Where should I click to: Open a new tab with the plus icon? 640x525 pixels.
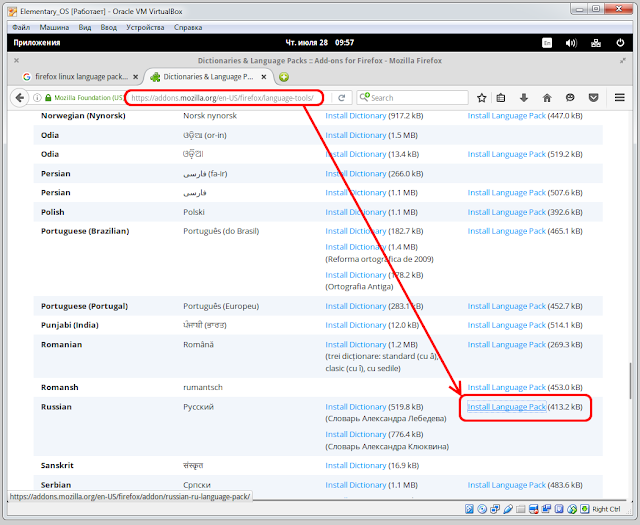tap(284, 77)
